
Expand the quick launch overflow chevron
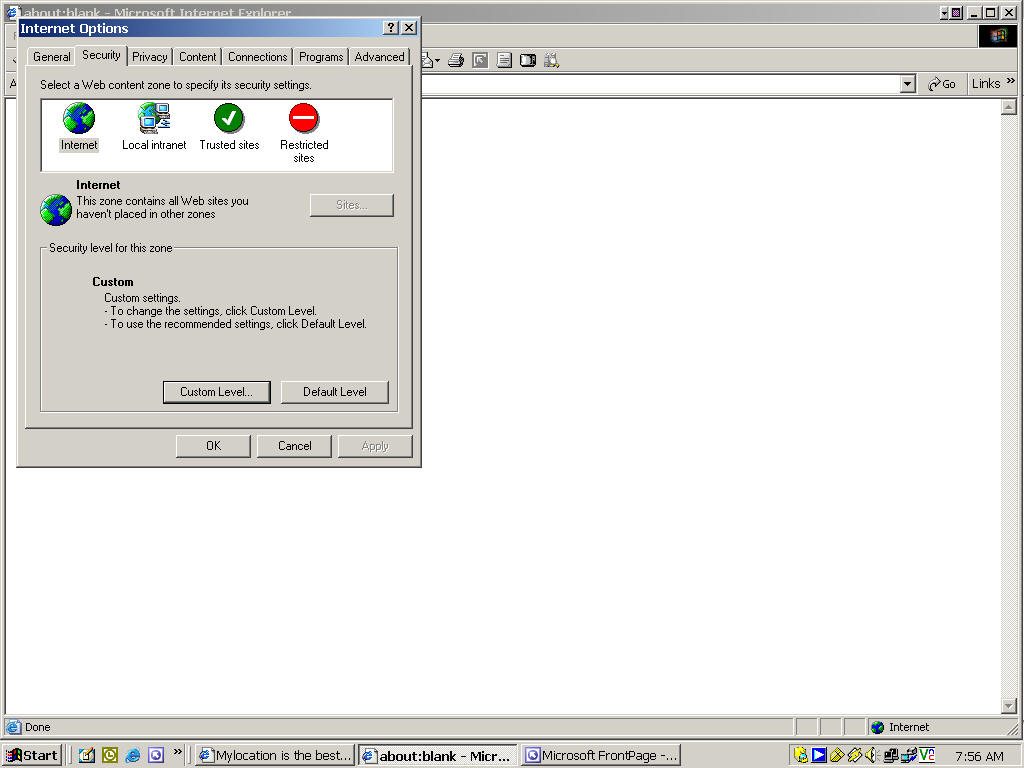pyautogui.click(x=178, y=752)
